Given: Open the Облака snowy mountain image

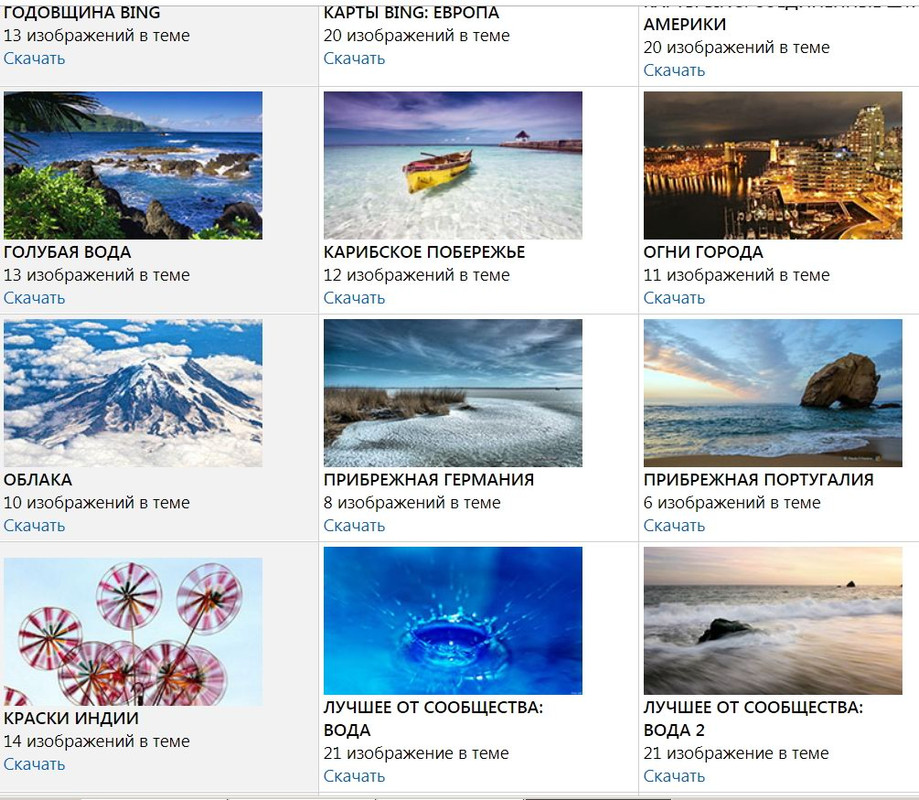Looking at the screenshot, I should 133,393.
